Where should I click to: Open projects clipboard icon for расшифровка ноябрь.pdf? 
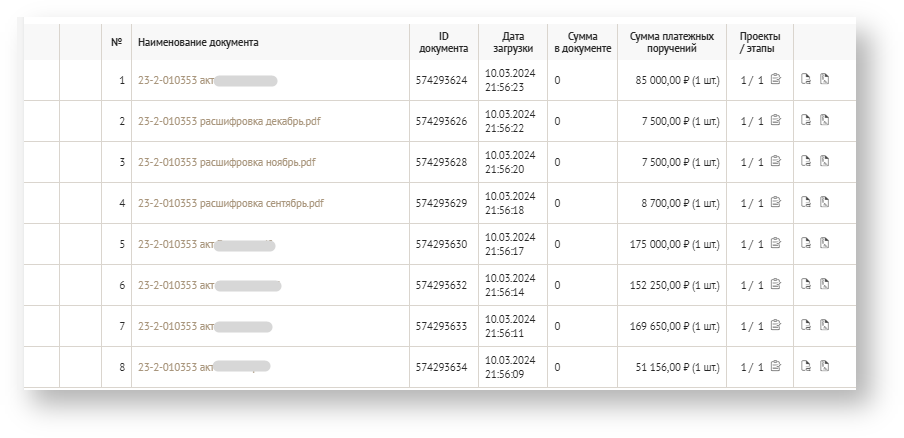(x=775, y=162)
